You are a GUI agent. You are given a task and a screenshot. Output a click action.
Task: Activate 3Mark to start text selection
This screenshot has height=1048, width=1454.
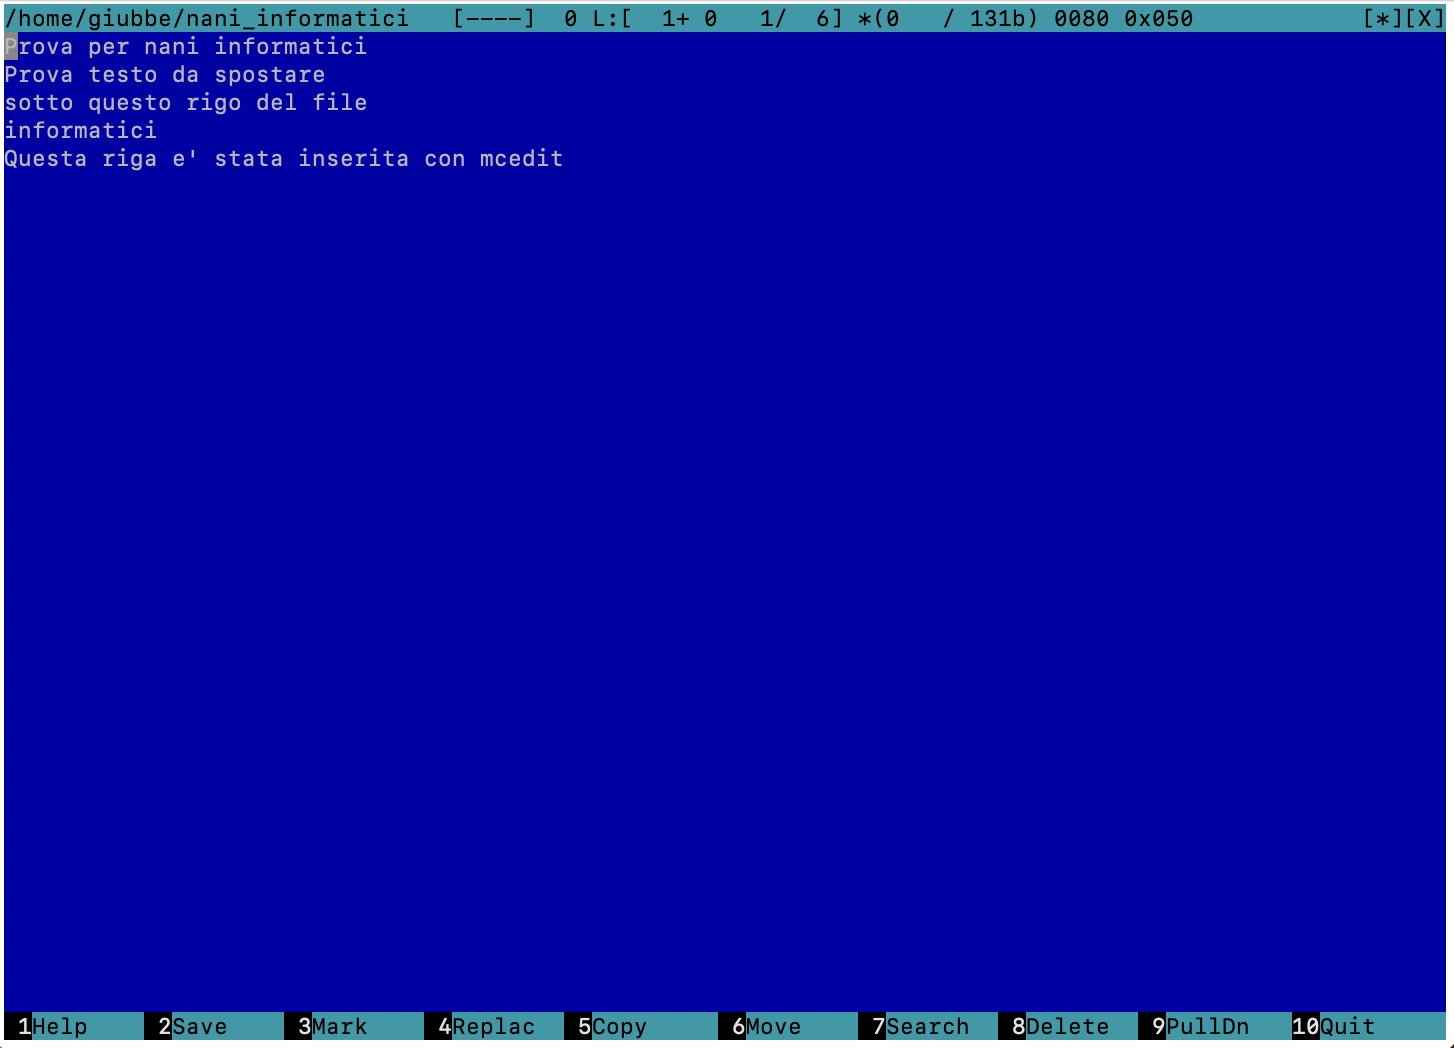pyautogui.click(x=332, y=1026)
